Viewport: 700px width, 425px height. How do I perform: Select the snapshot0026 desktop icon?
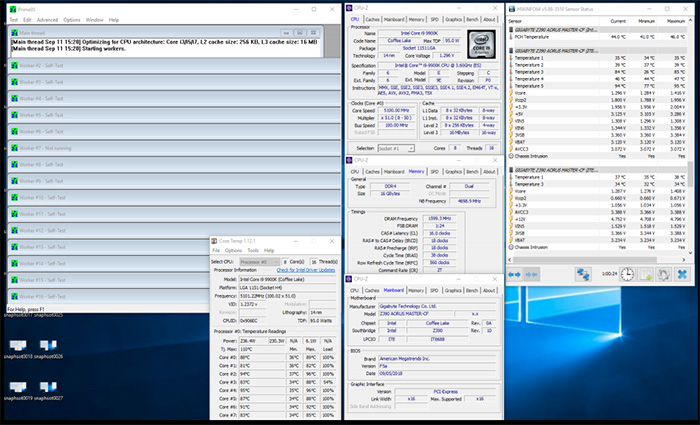48,349
